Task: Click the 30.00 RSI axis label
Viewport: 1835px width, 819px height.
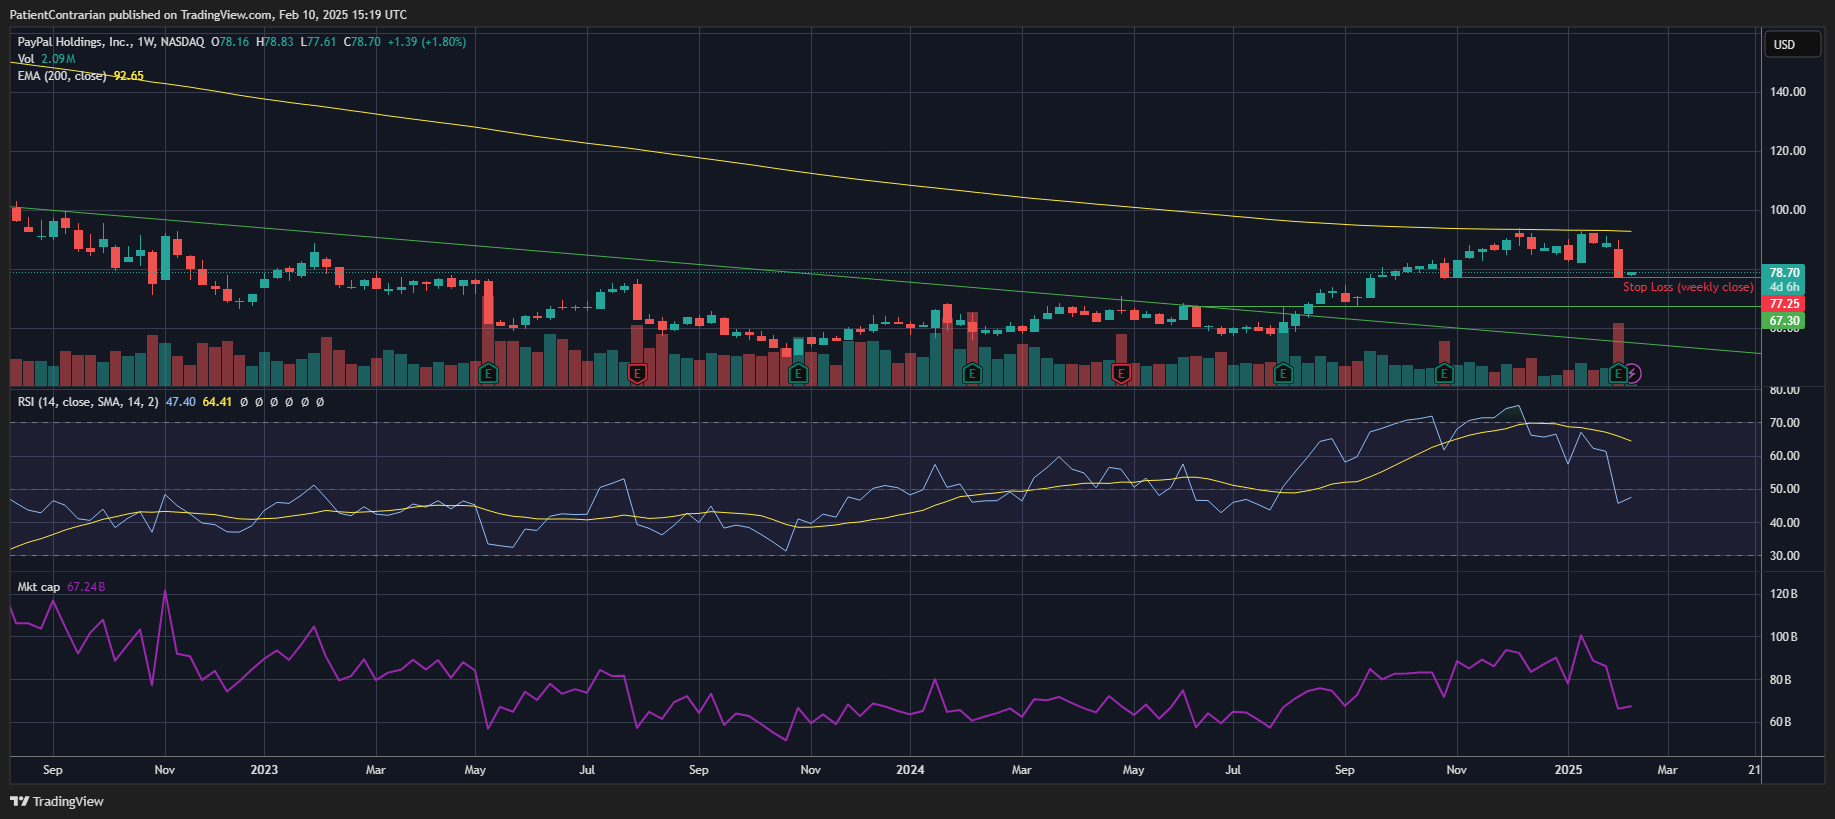Action: click(1784, 556)
